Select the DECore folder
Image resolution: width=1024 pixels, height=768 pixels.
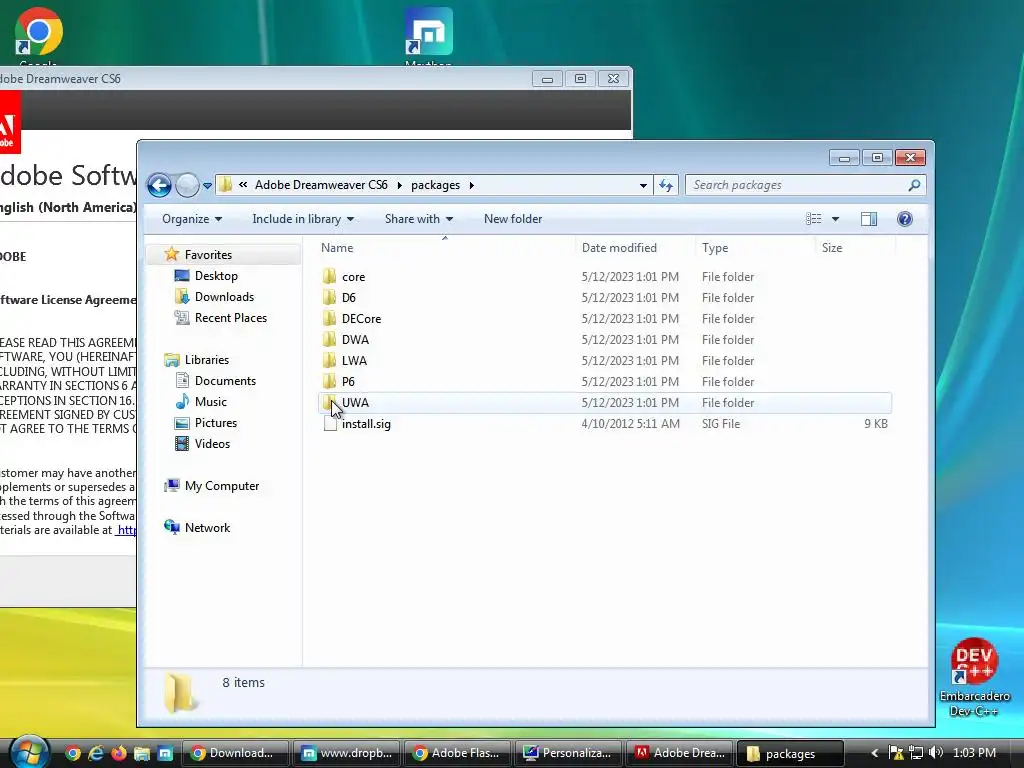click(361, 319)
